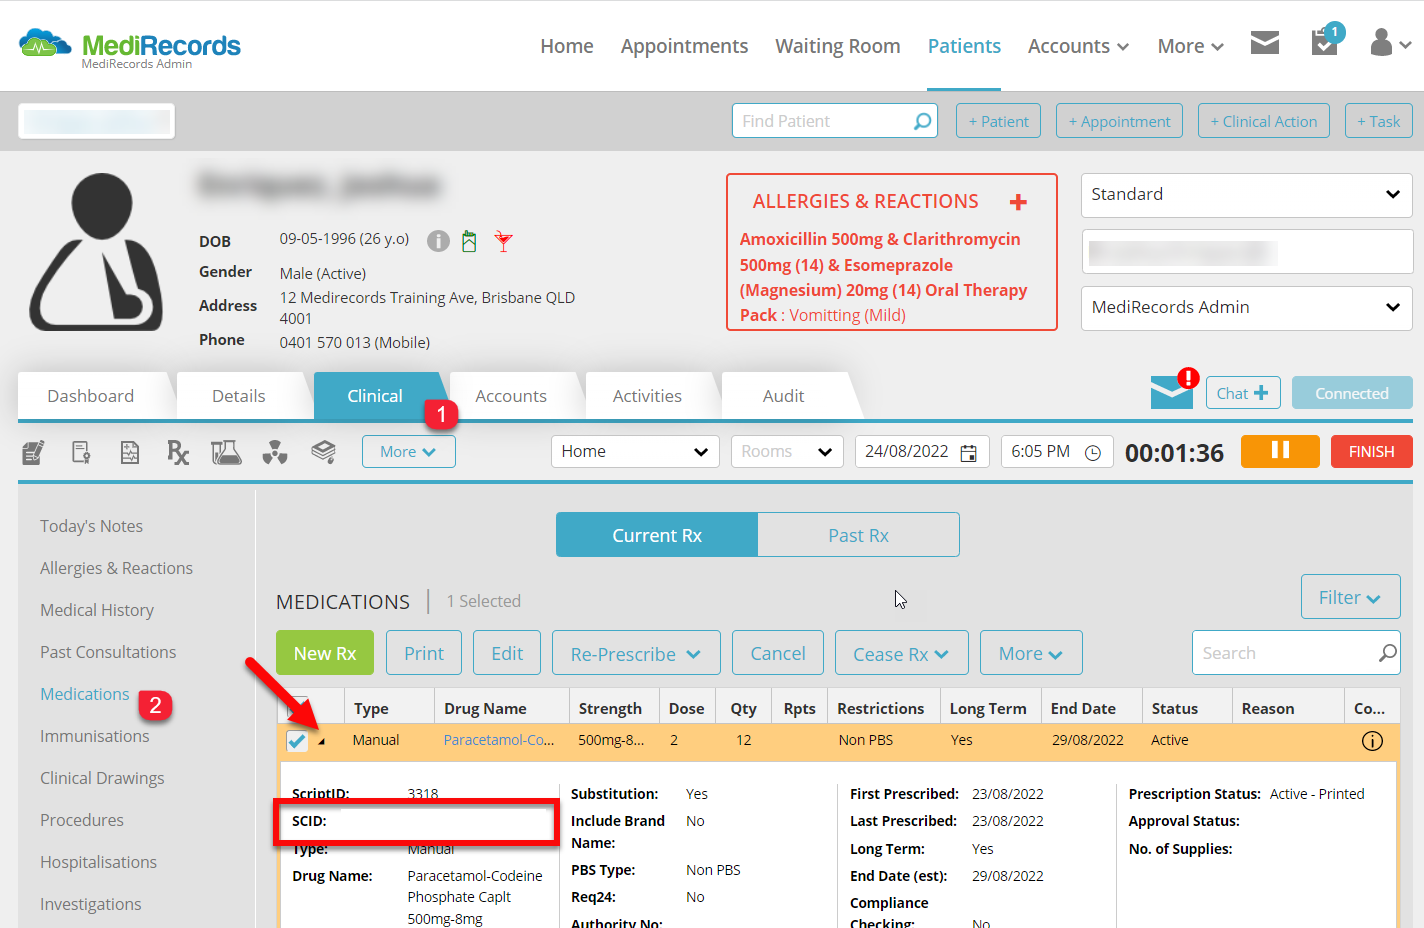Click the red cocktail alcohol icon
1424x928 pixels.
504,241
